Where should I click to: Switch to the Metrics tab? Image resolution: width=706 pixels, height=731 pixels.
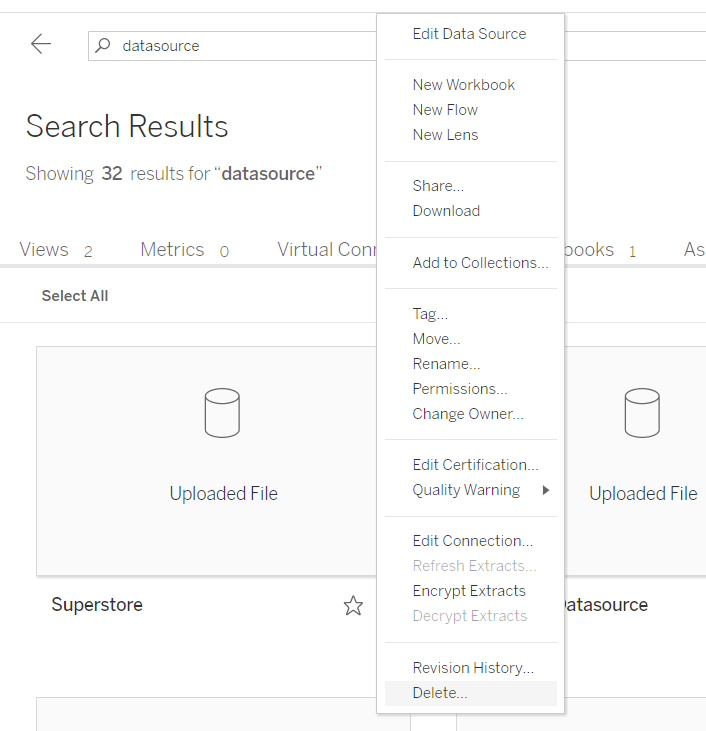pos(172,250)
